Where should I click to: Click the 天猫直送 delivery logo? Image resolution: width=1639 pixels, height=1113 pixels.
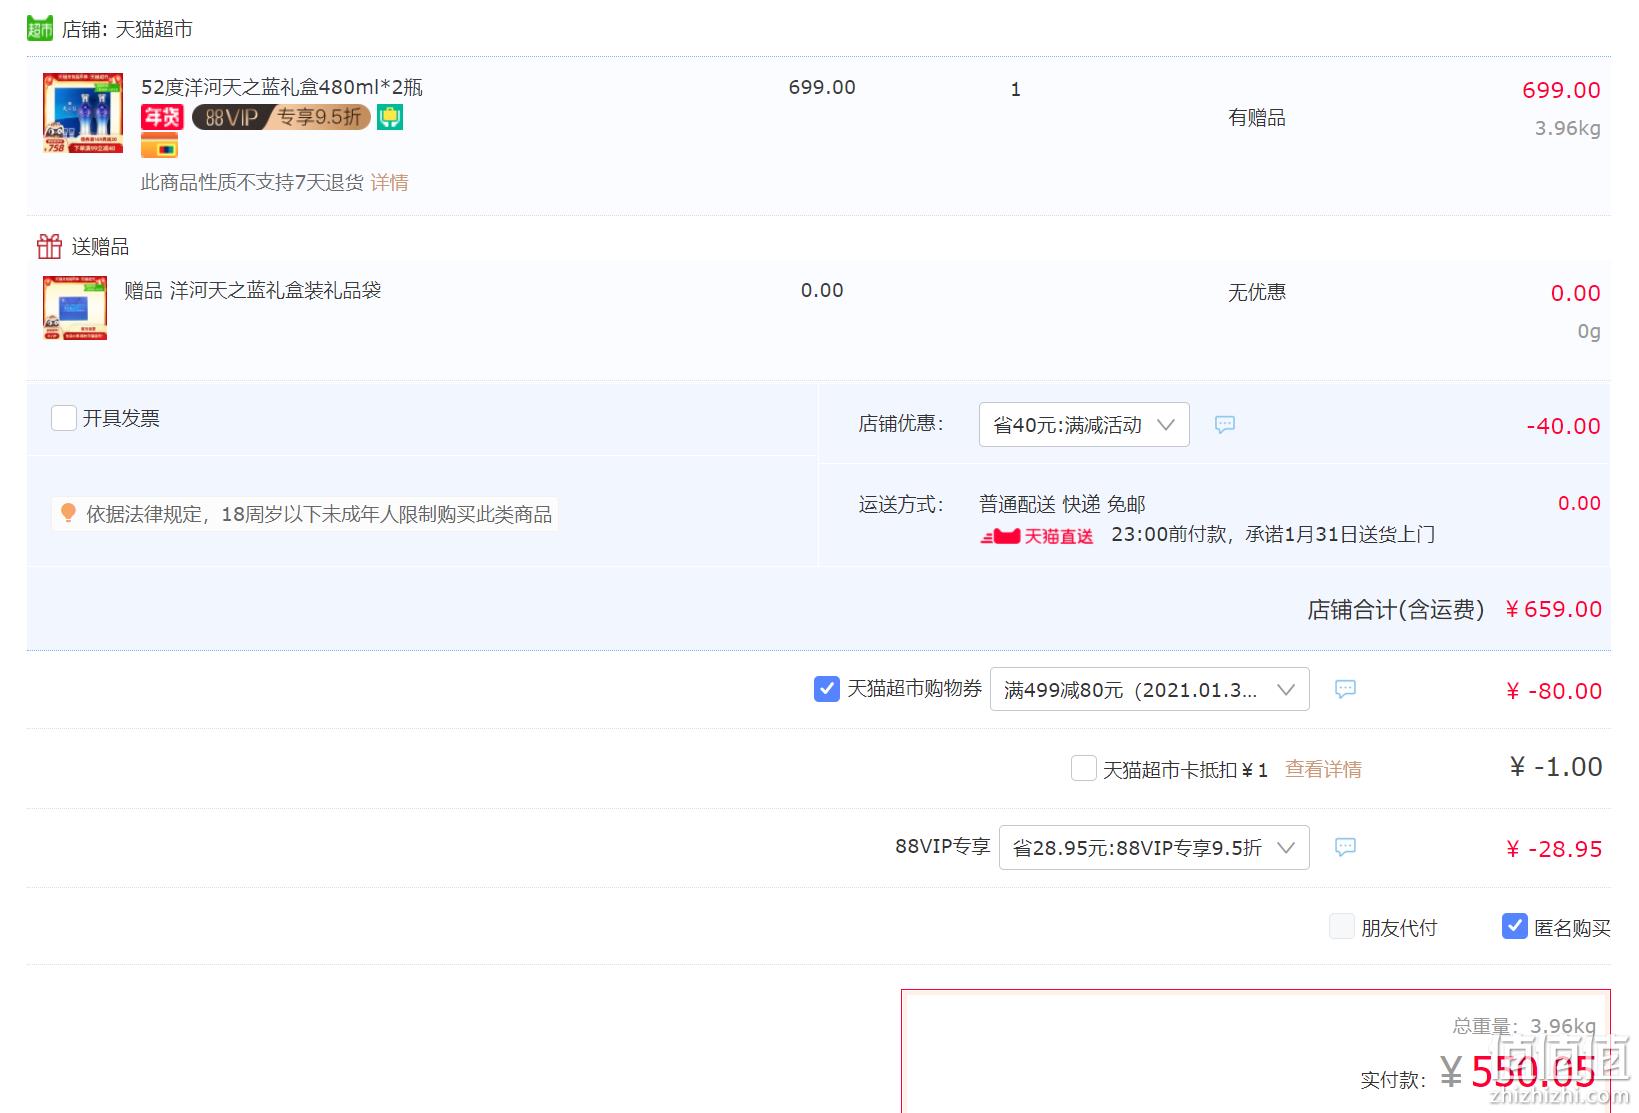tap(1037, 536)
